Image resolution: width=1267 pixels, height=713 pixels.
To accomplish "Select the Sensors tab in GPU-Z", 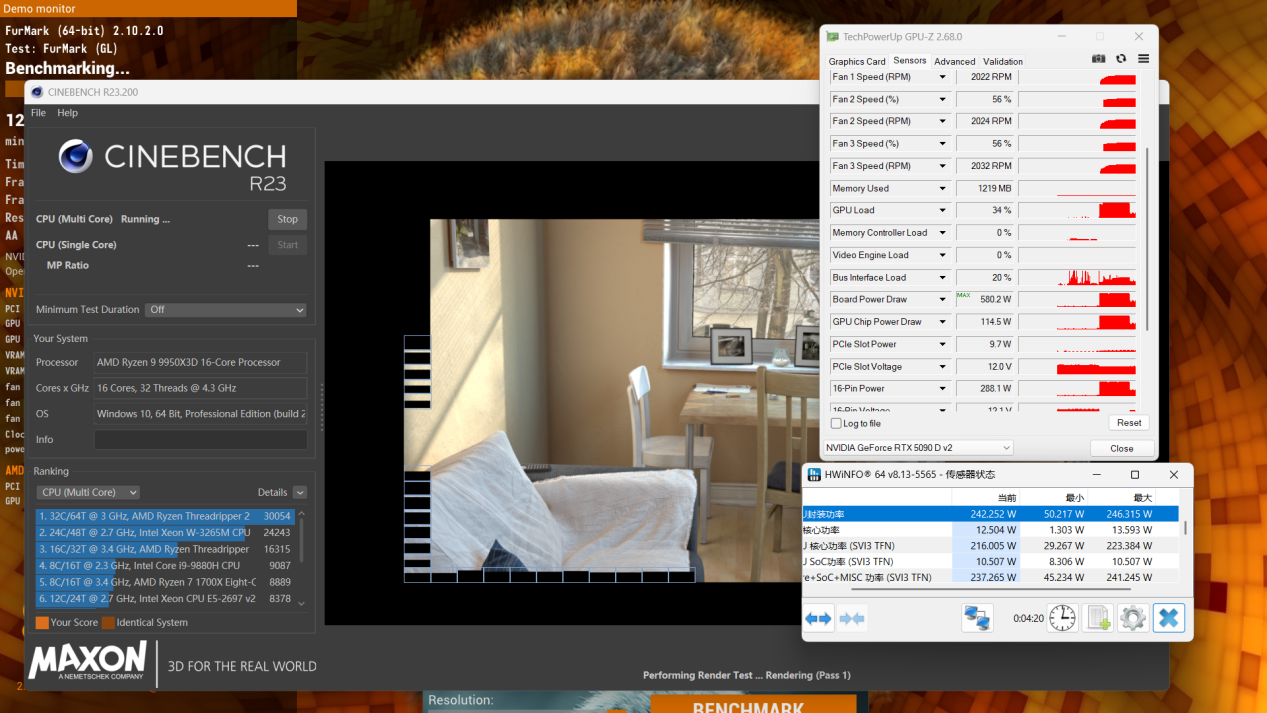I will pos(910,60).
